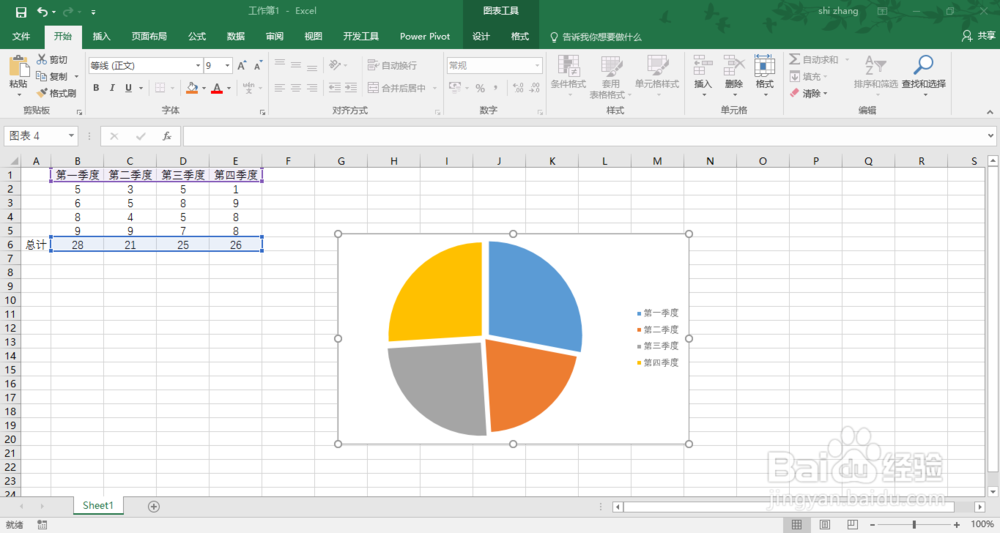Click the comma style icon
Screen dimensions: 1000x533
coord(496,88)
